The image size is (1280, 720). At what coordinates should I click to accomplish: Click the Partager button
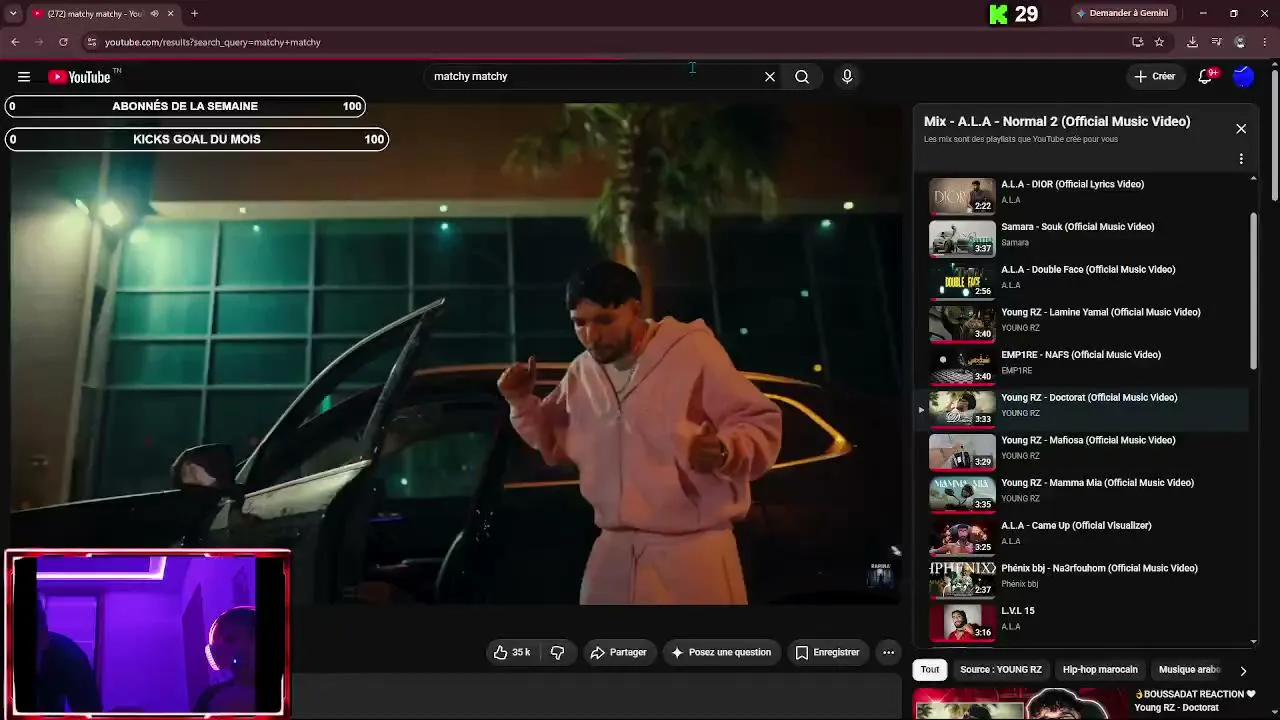pos(619,653)
